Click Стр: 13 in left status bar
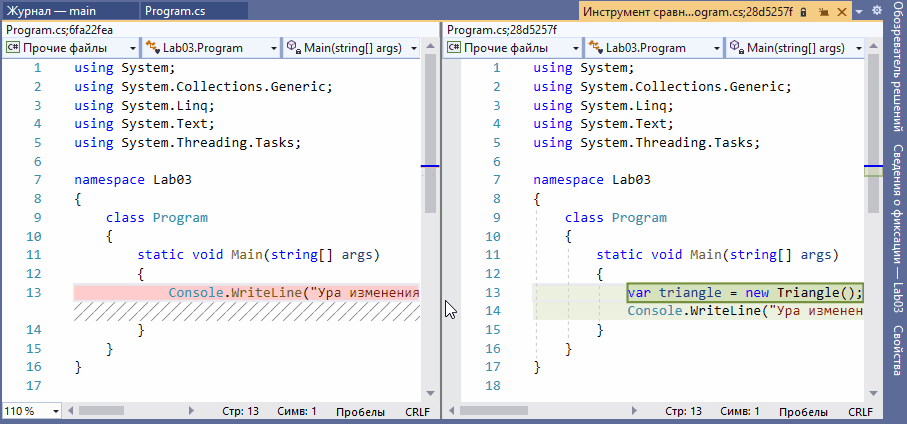The height and width of the screenshot is (424, 907). tap(240, 412)
